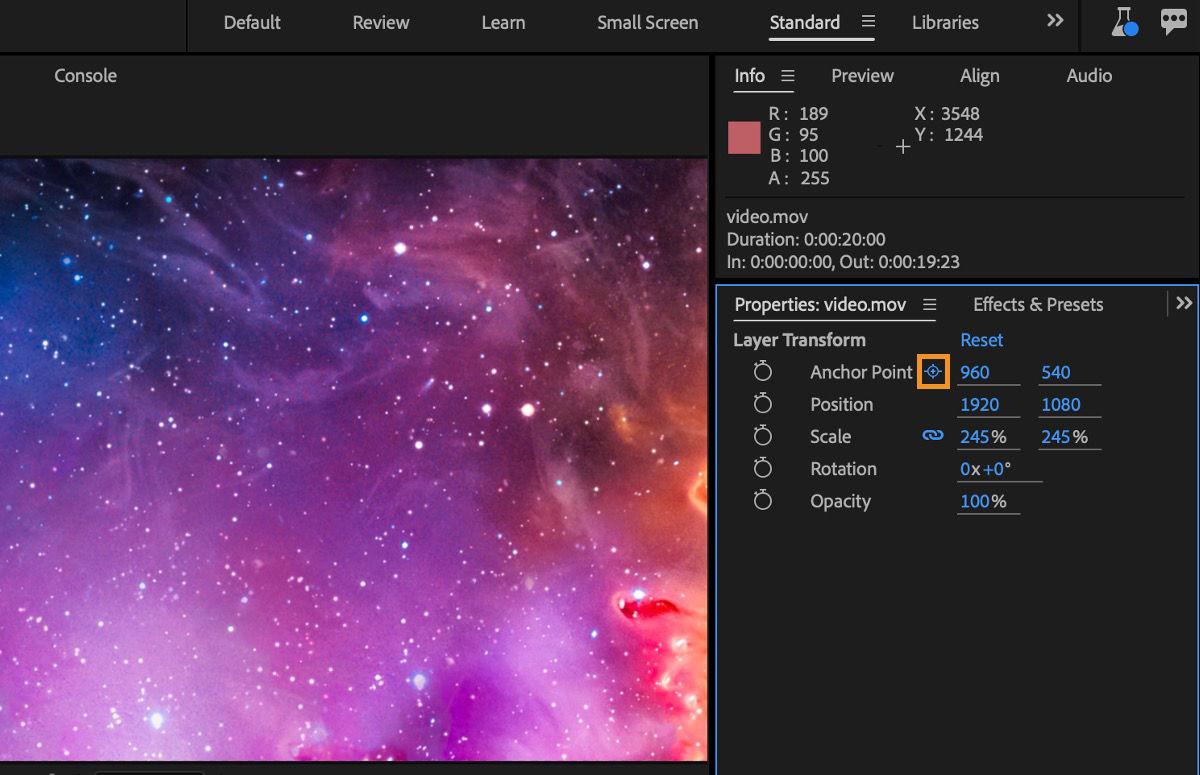
Task: Select the Standard workspace
Action: 805,22
